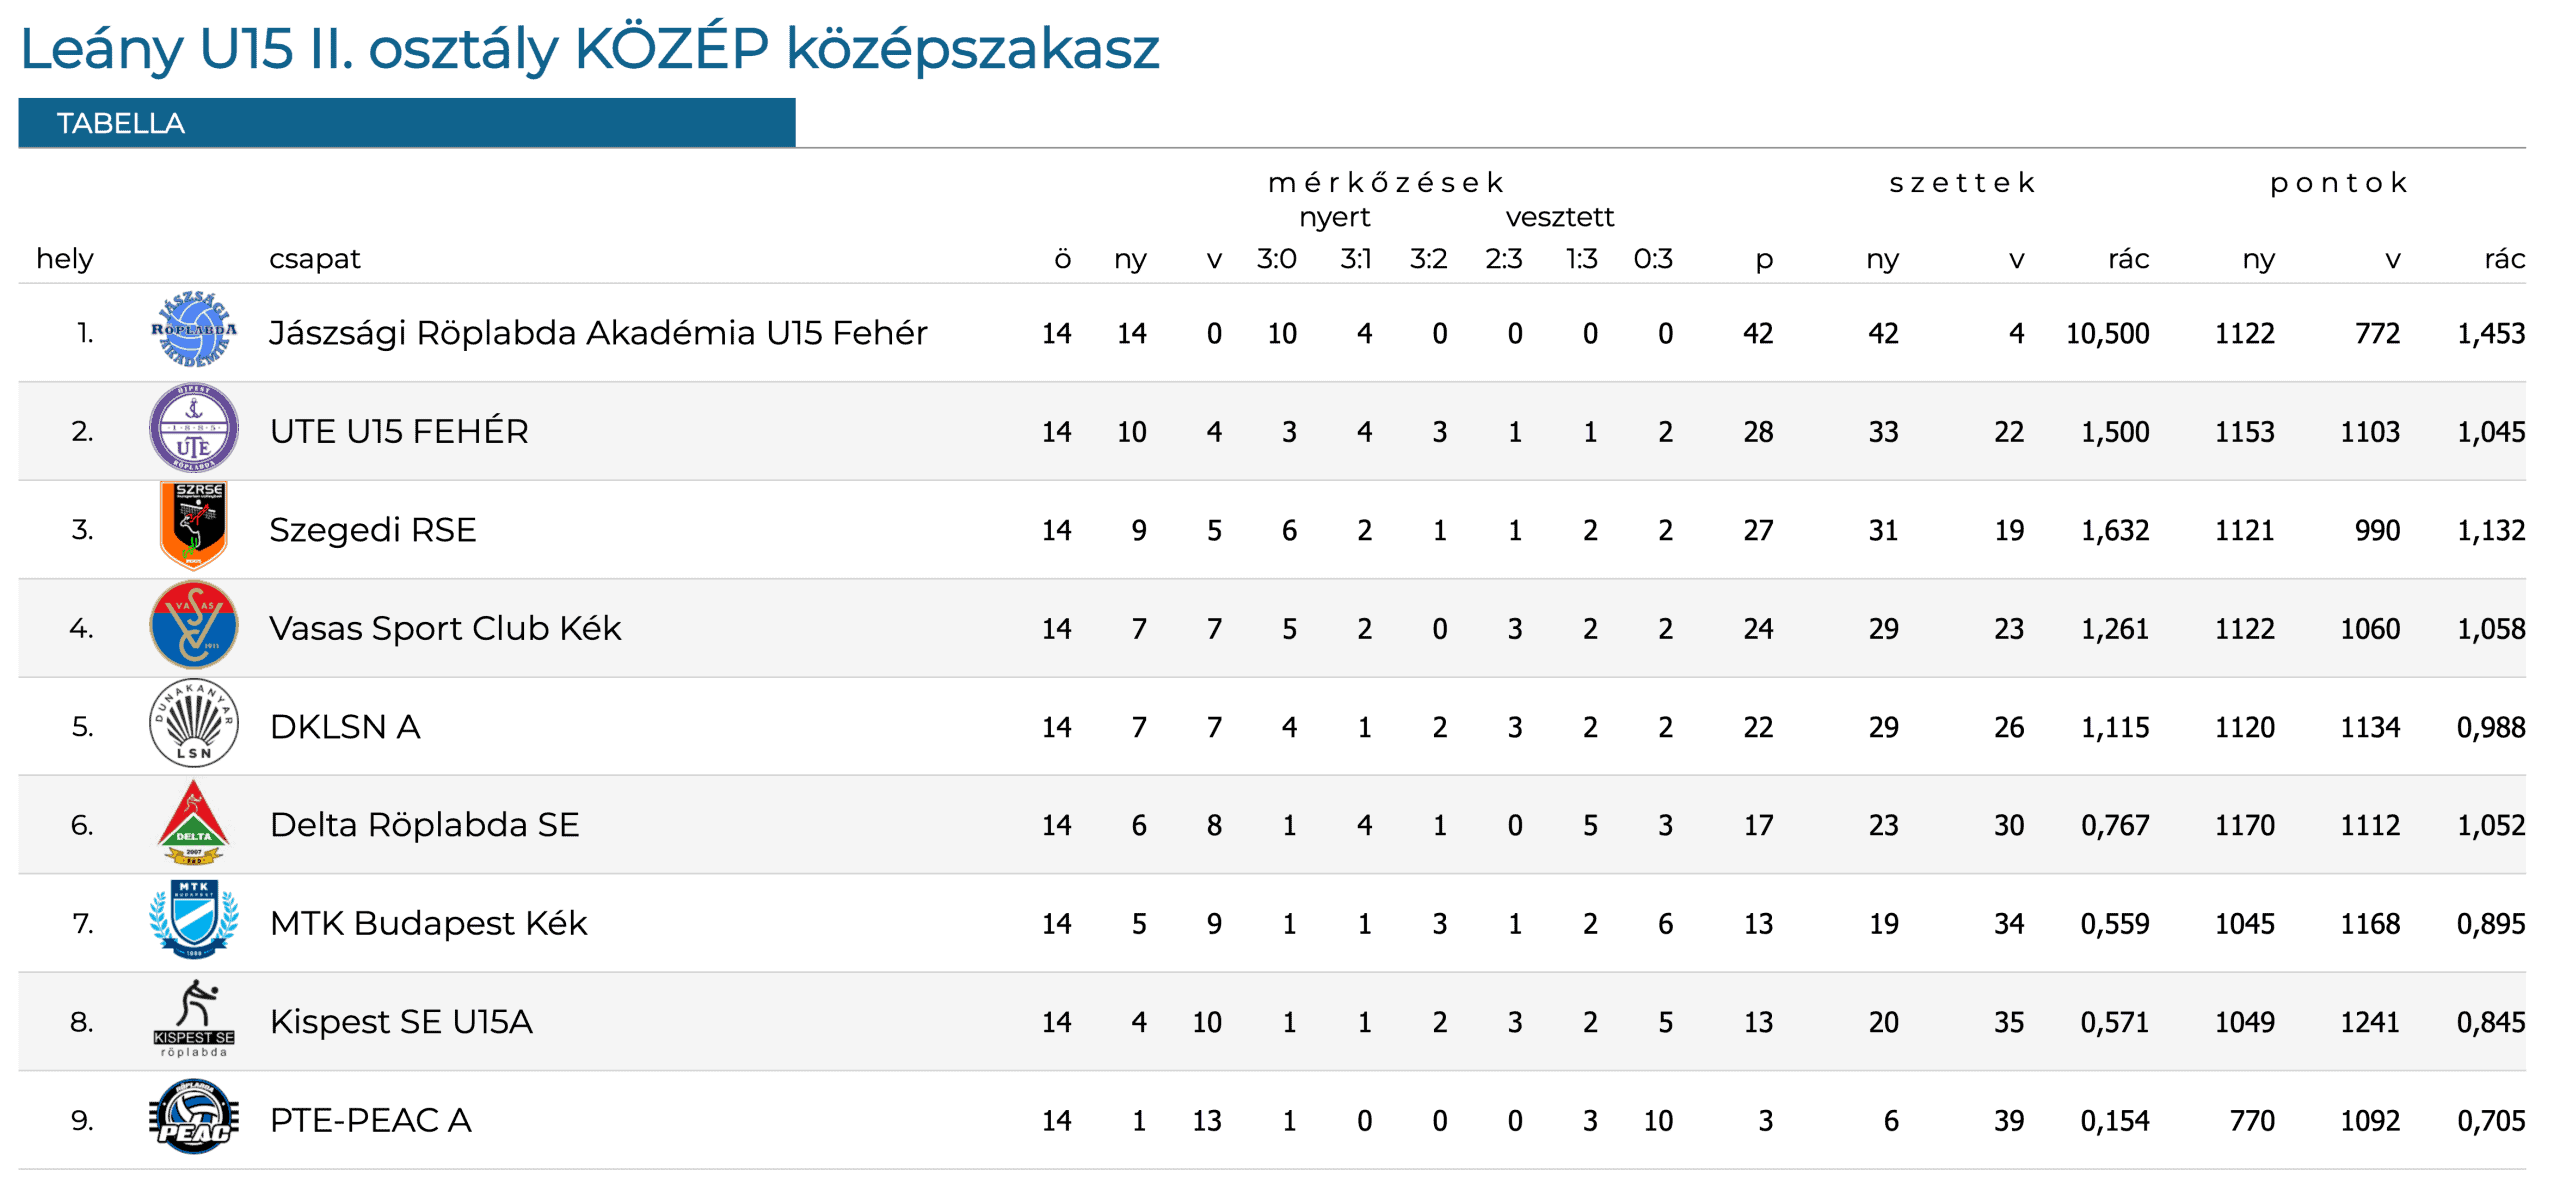Open the Jászsági Röplabda Akadémia U15 Fehér team
The height and width of the screenshot is (1184, 2560).
598,333
